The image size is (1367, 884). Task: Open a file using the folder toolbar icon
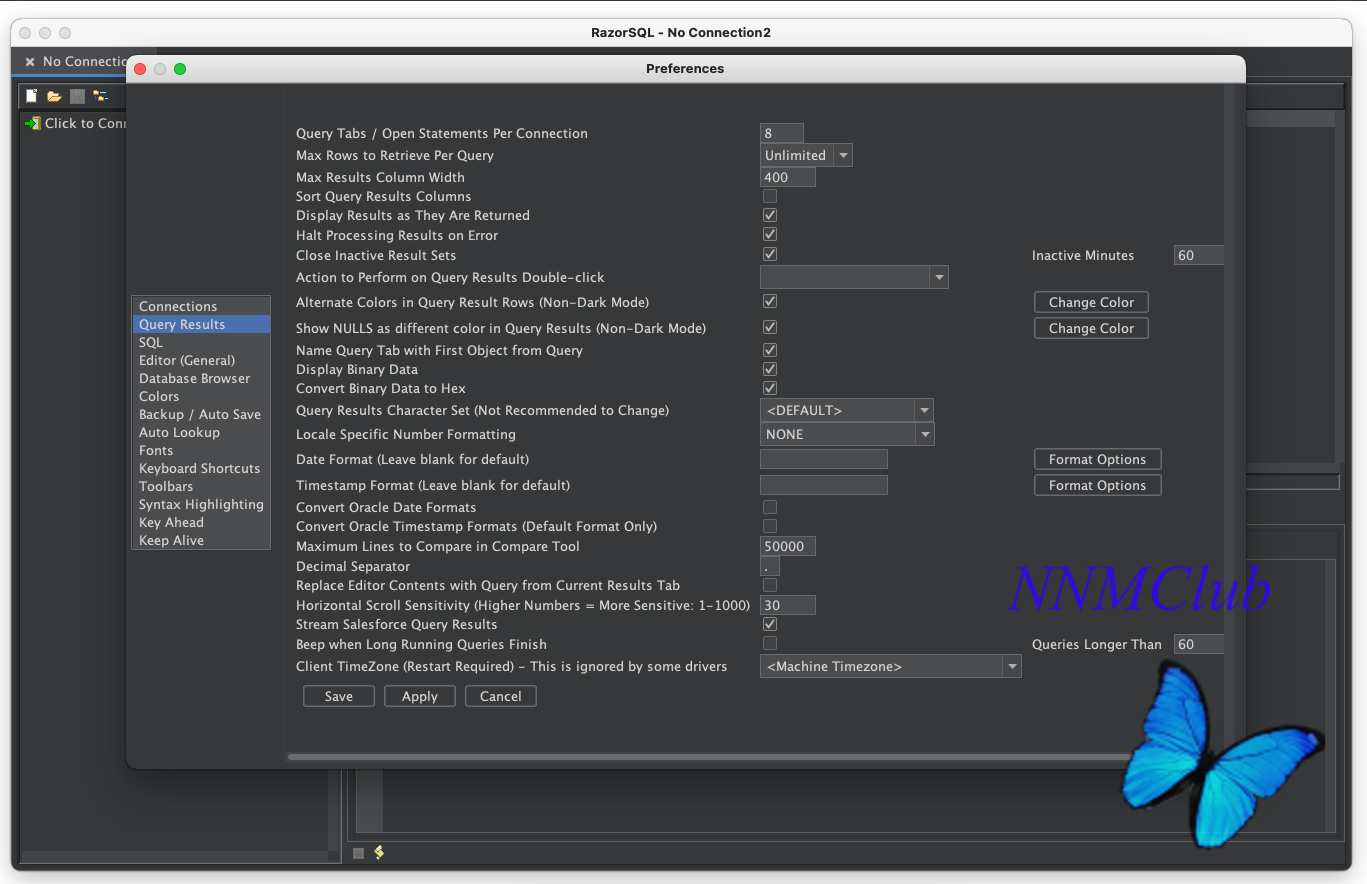[x=54, y=96]
